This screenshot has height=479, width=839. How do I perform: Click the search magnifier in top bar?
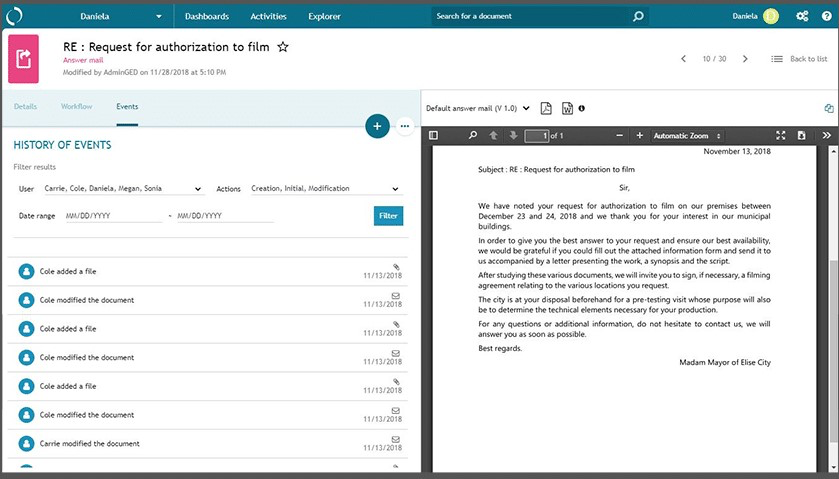[x=638, y=16]
